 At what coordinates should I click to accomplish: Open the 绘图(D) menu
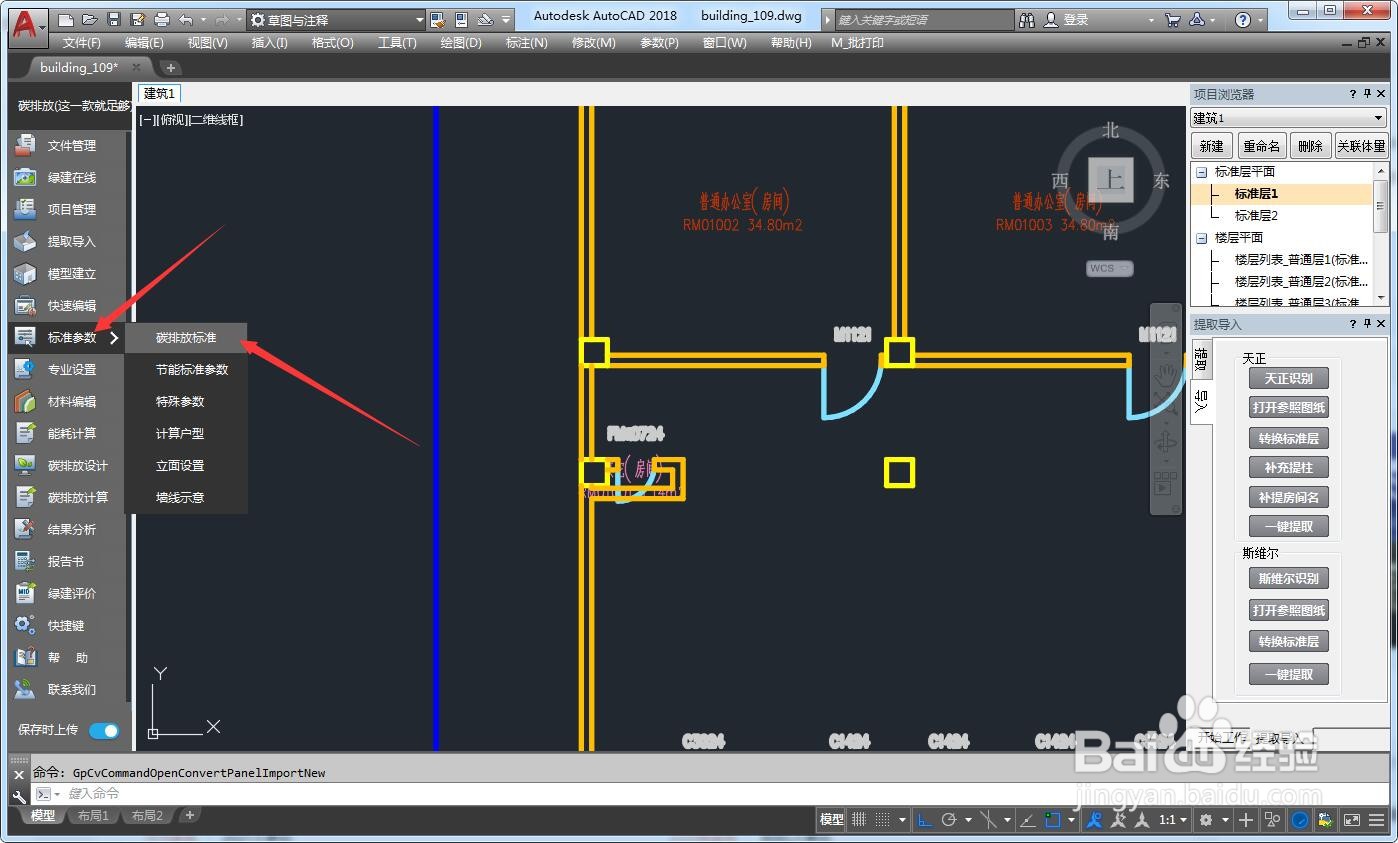point(461,42)
